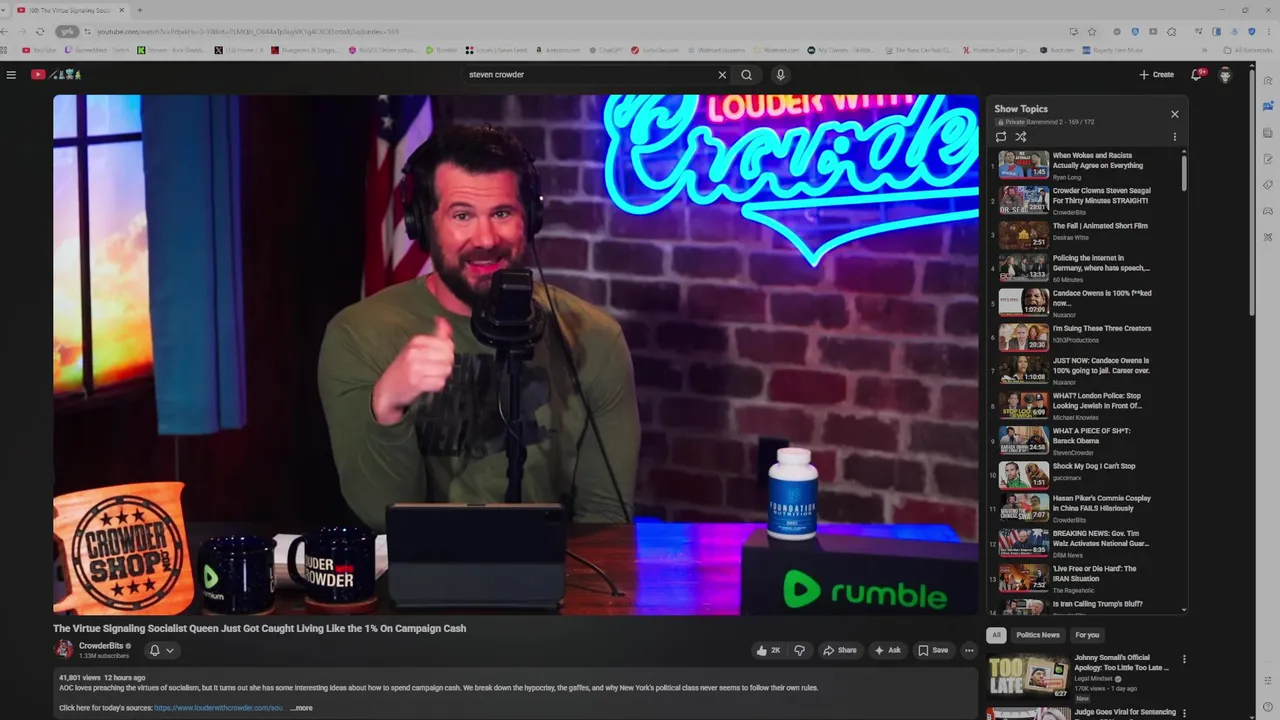Open the louderwithcrowder.com sources link

pyautogui.click(x=219, y=708)
